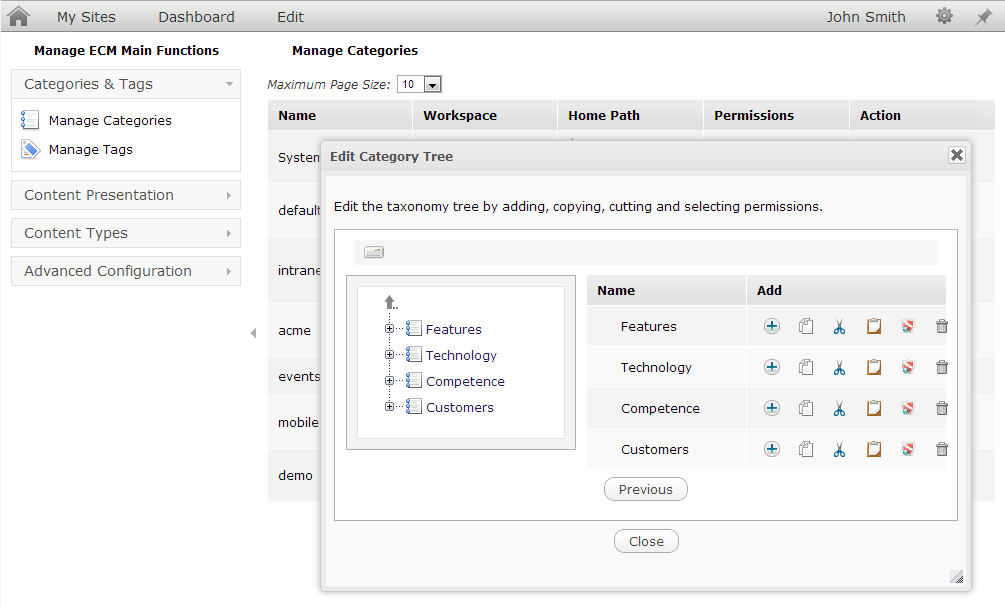Expand the Customers tree node
This screenshot has width=1005, height=607.
coord(389,406)
